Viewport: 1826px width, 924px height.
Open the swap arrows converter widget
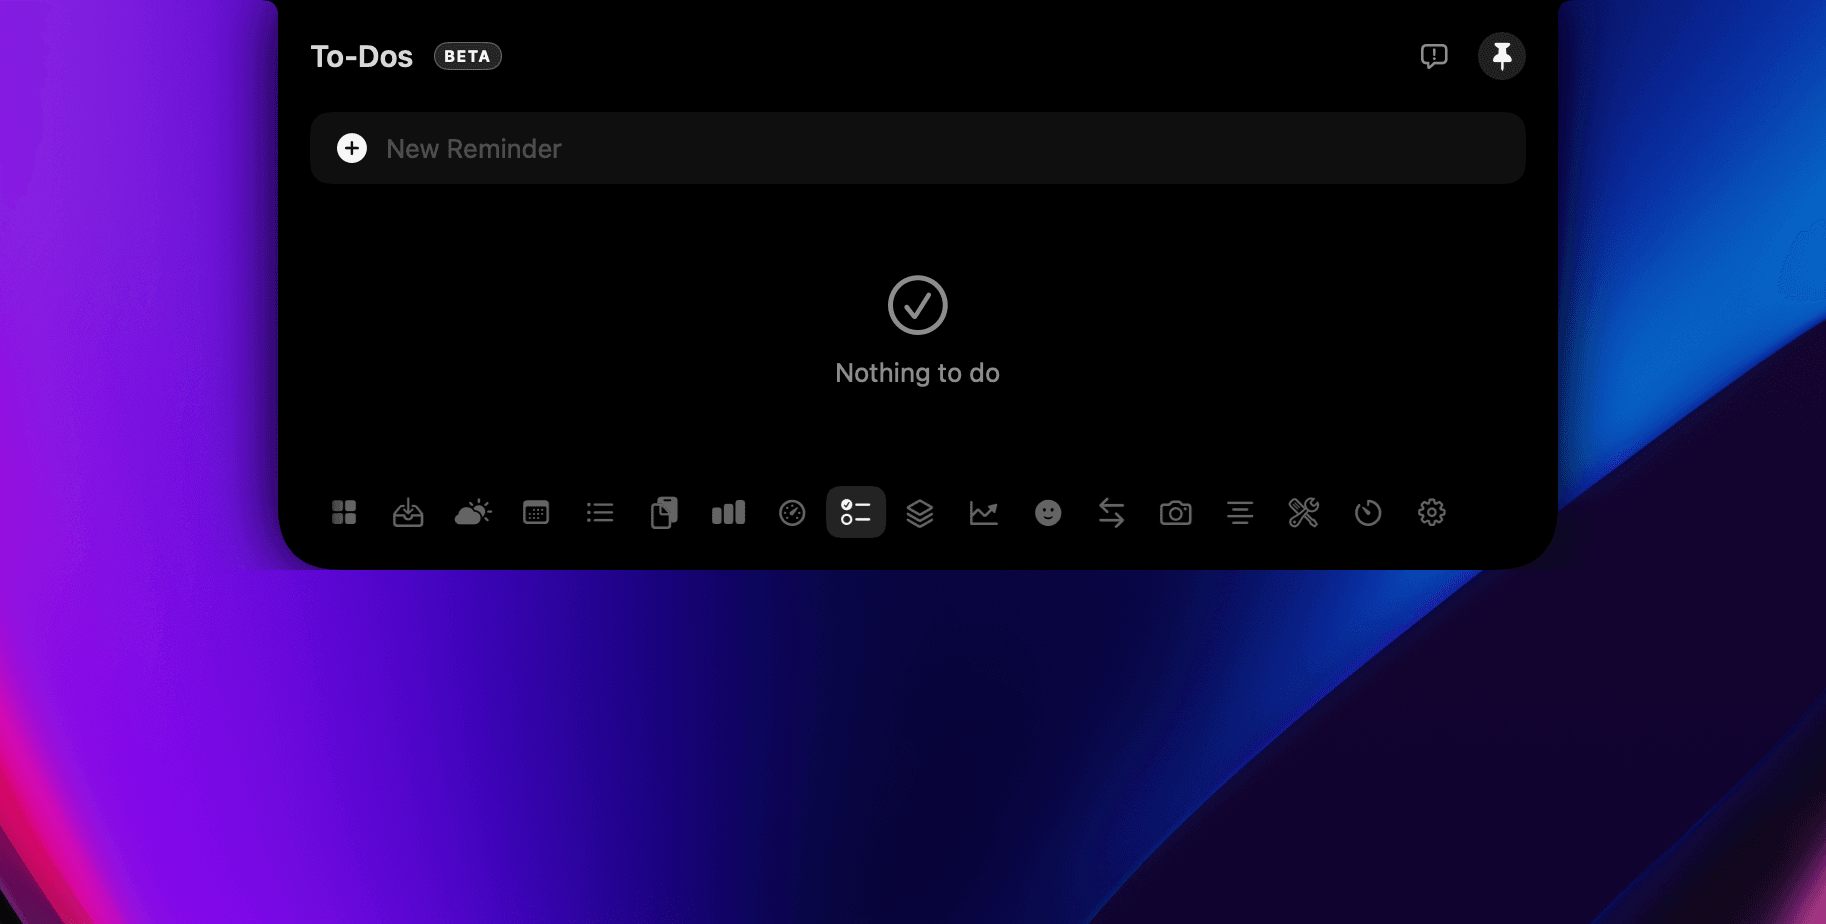(1112, 513)
